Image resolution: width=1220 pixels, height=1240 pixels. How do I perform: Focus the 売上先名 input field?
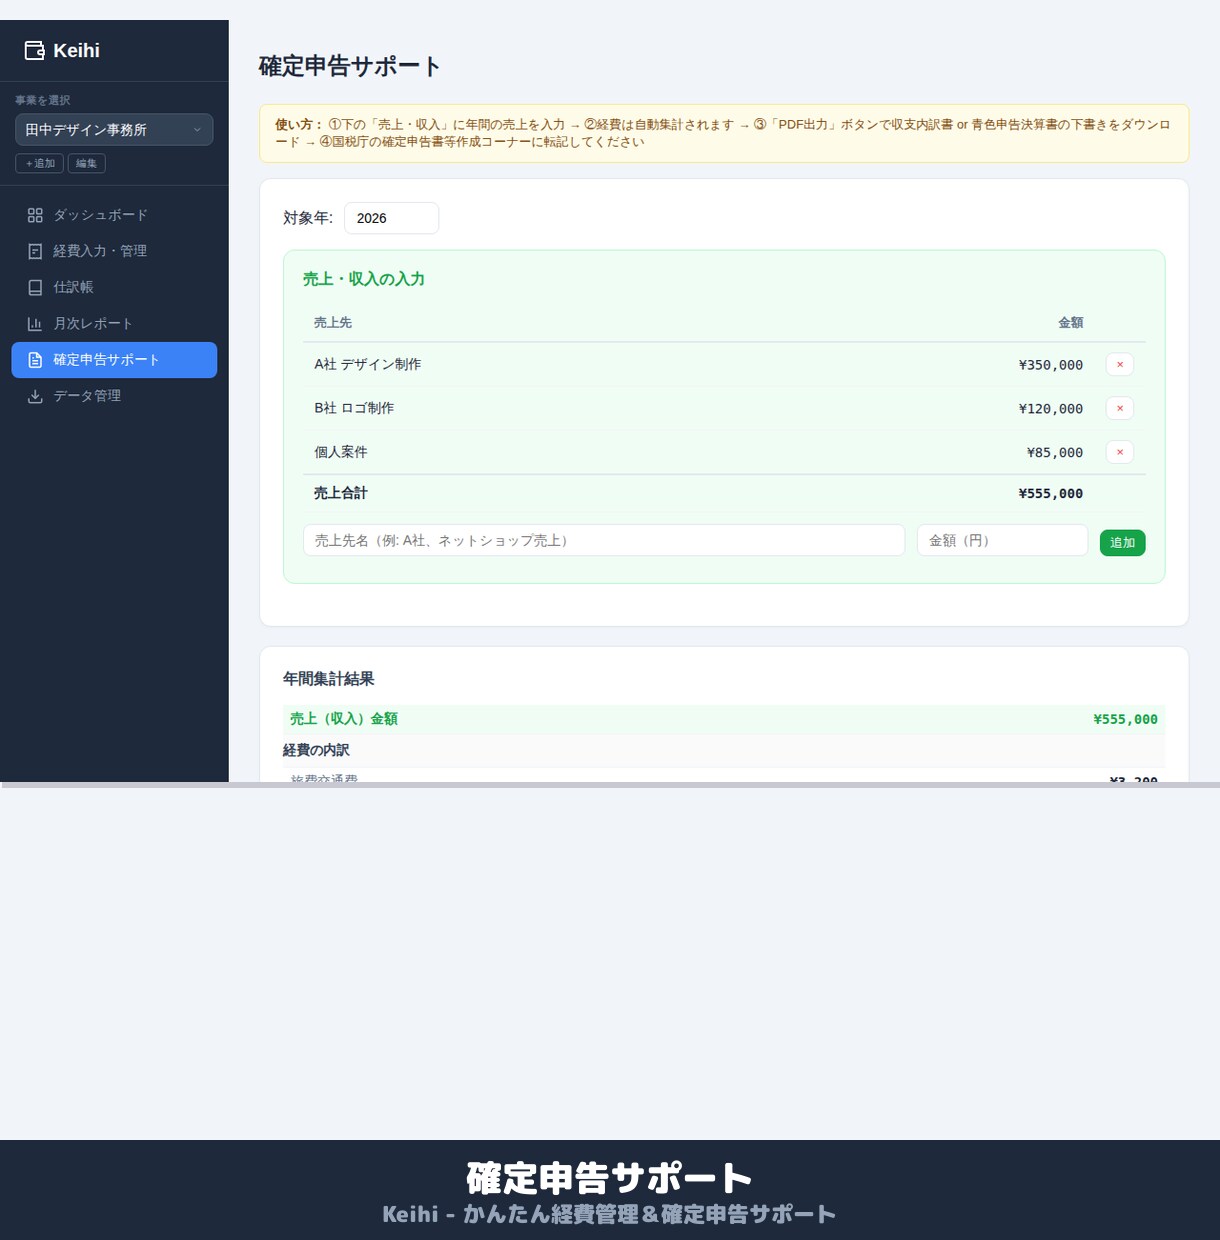coord(604,540)
